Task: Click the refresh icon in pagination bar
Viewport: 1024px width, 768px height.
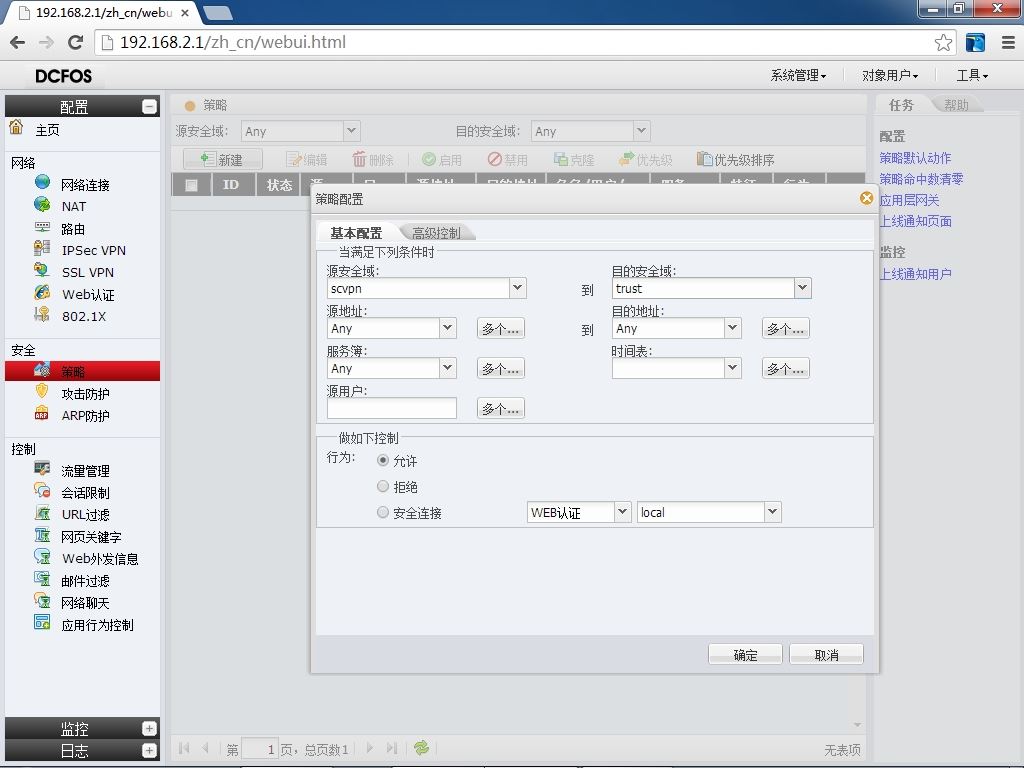Action: pyautogui.click(x=421, y=748)
